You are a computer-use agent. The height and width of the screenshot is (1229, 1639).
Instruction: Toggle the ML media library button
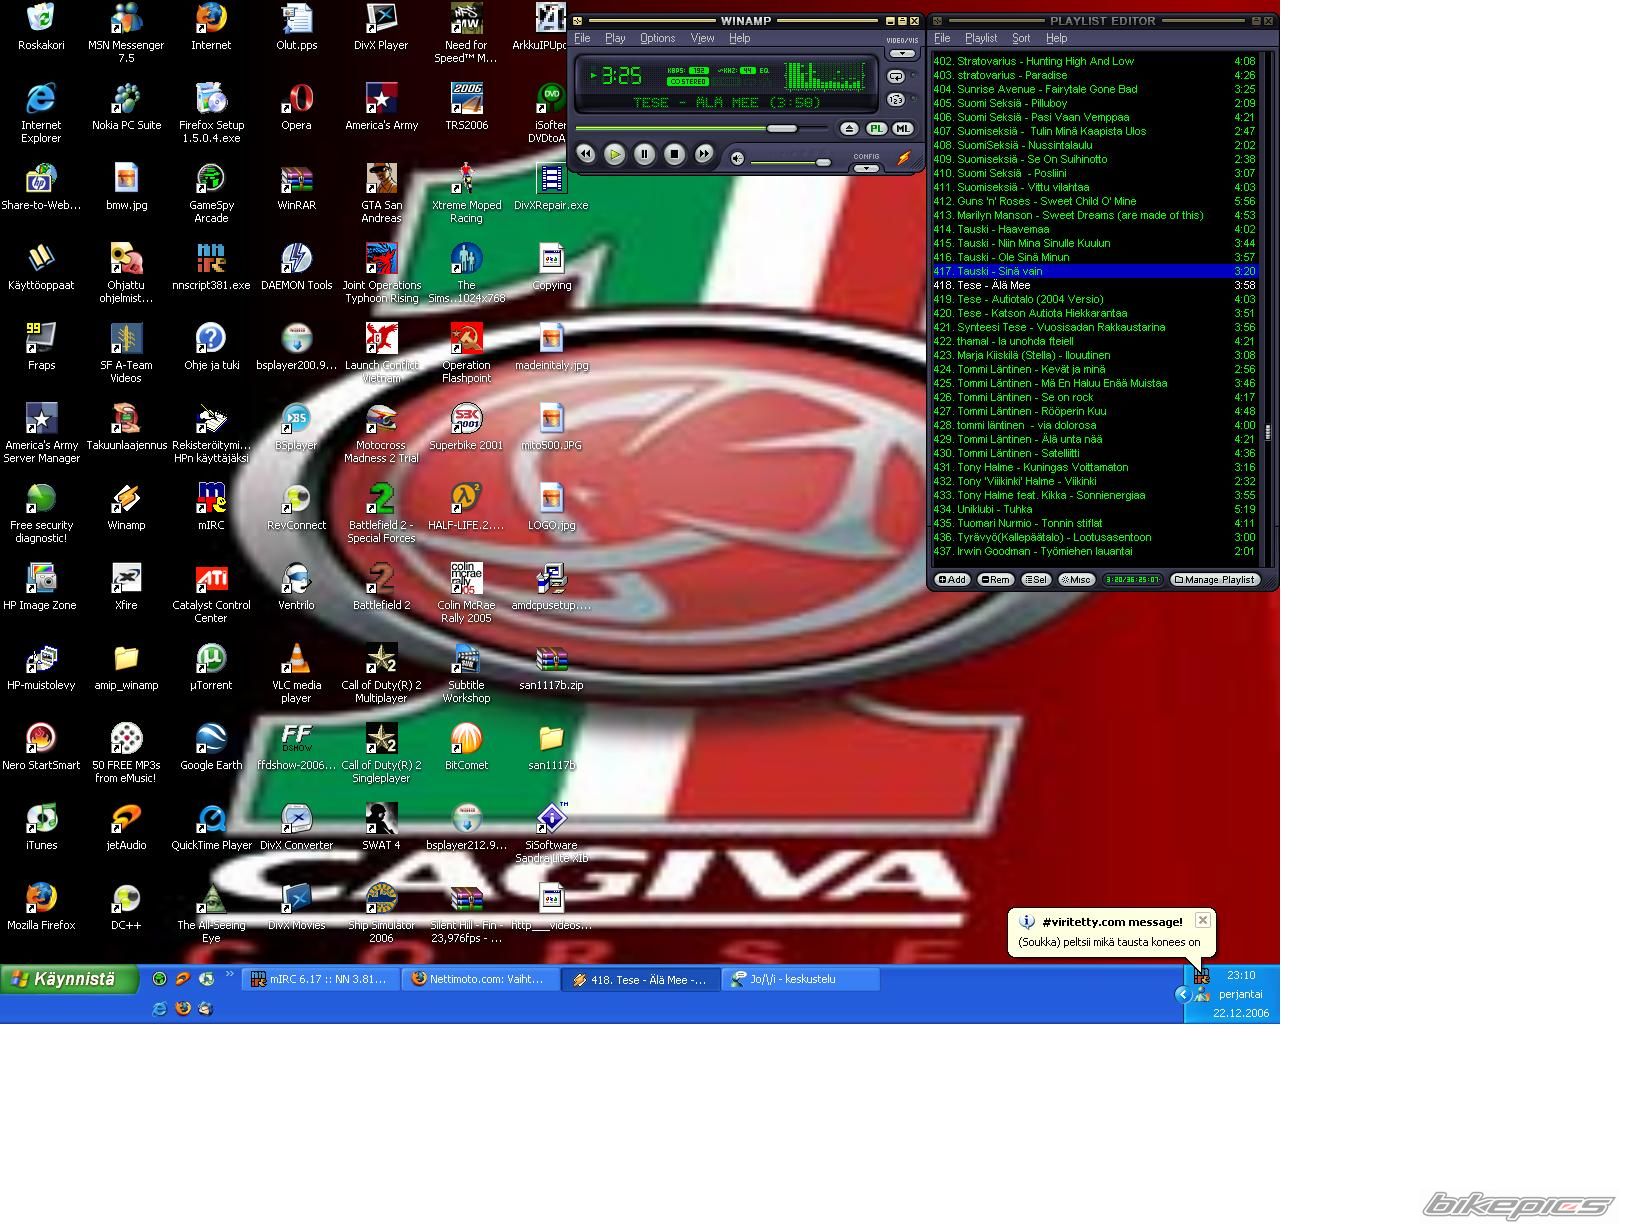pos(902,129)
